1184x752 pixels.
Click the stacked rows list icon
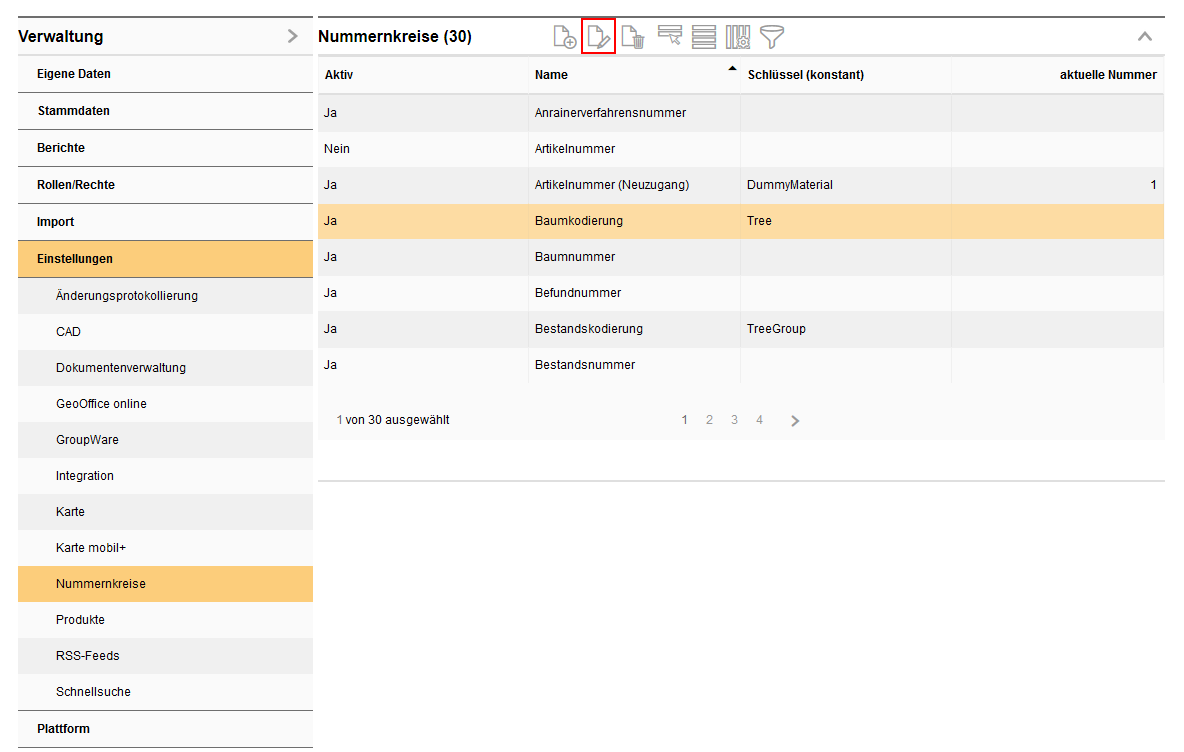click(x=704, y=38)
